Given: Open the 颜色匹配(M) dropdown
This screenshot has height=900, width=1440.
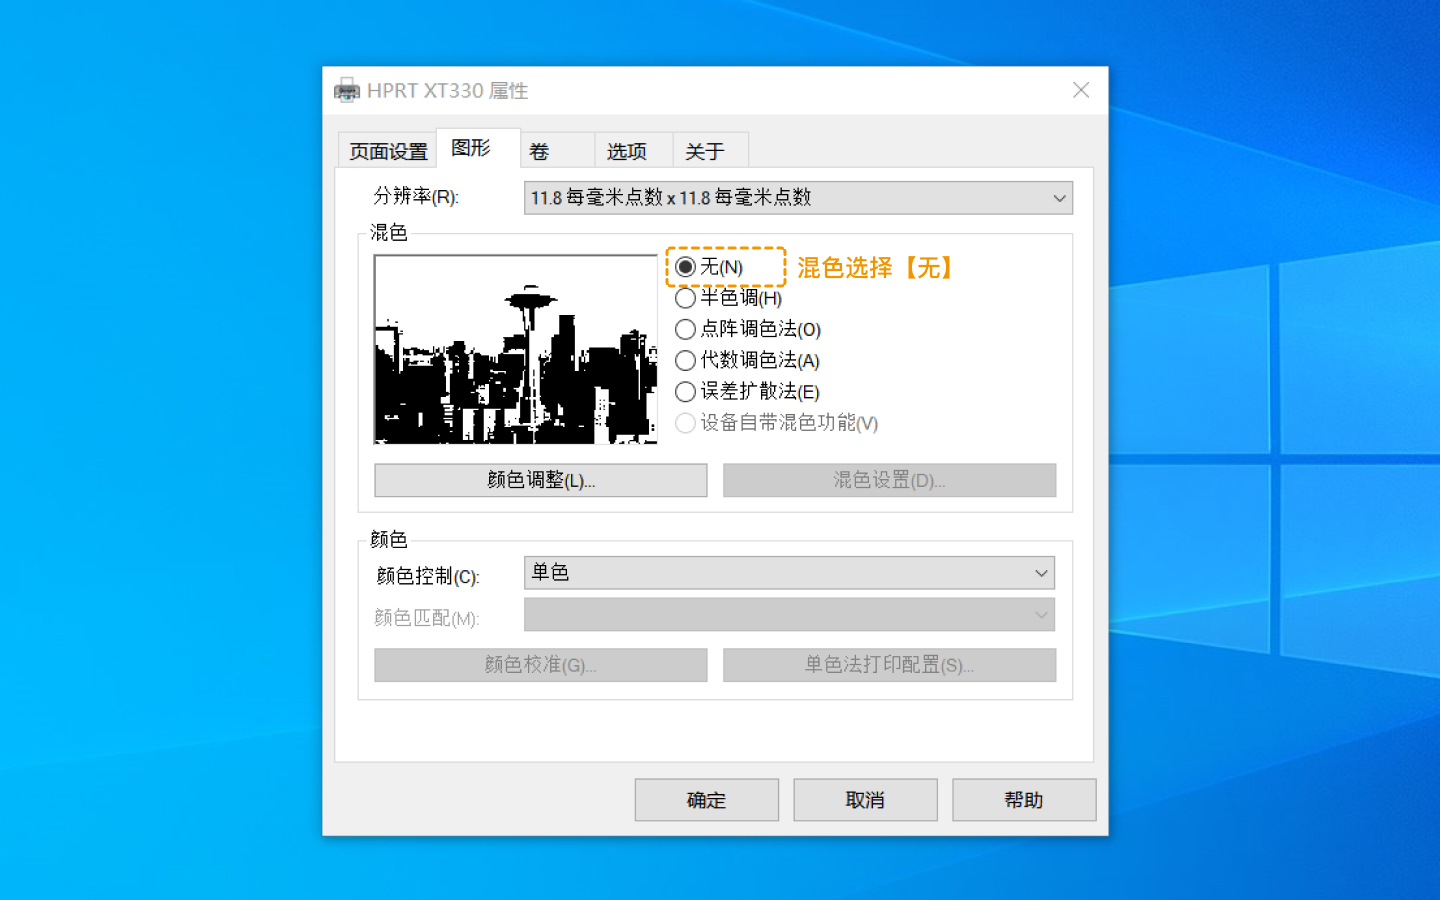Looking at the screenshot, I should (789, 615).
